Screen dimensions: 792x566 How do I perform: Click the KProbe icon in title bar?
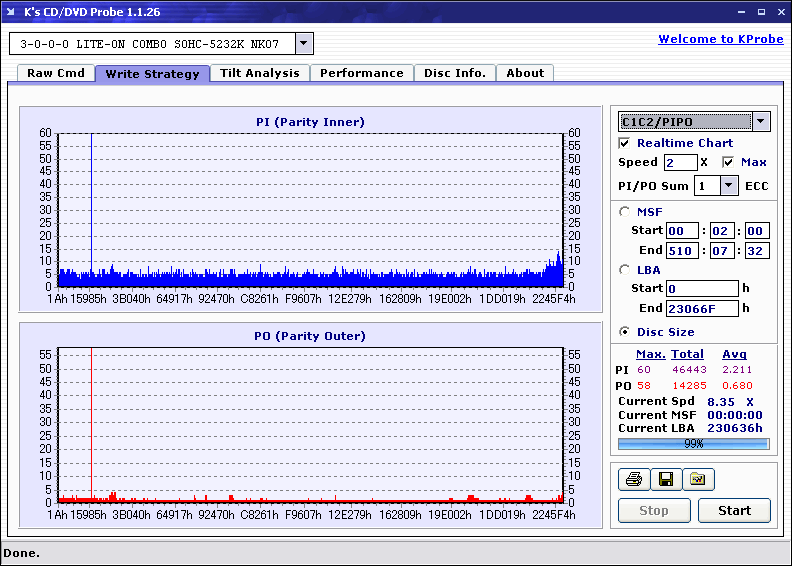tap(12, 12)
